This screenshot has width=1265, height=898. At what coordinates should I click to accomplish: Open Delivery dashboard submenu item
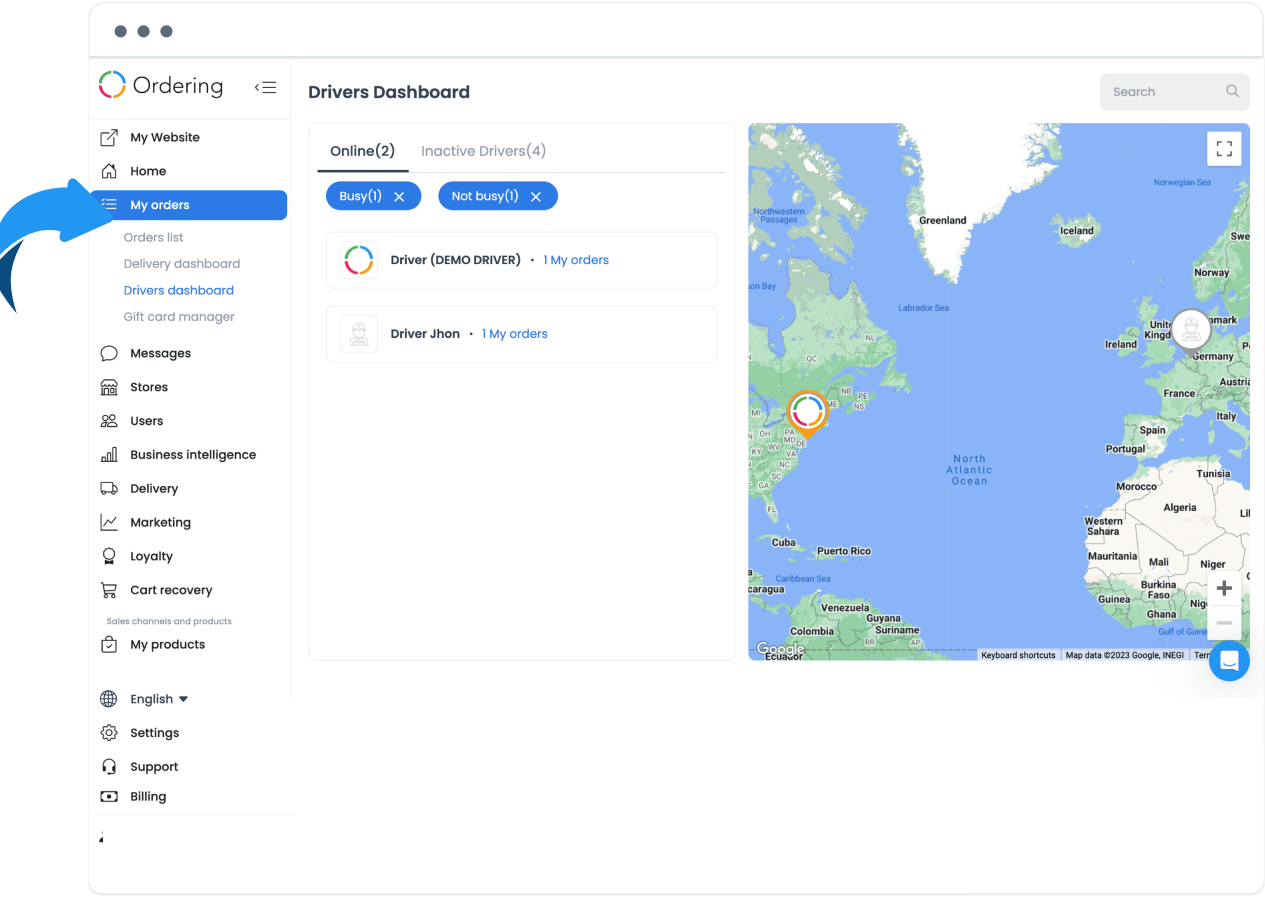coord(182,264)
